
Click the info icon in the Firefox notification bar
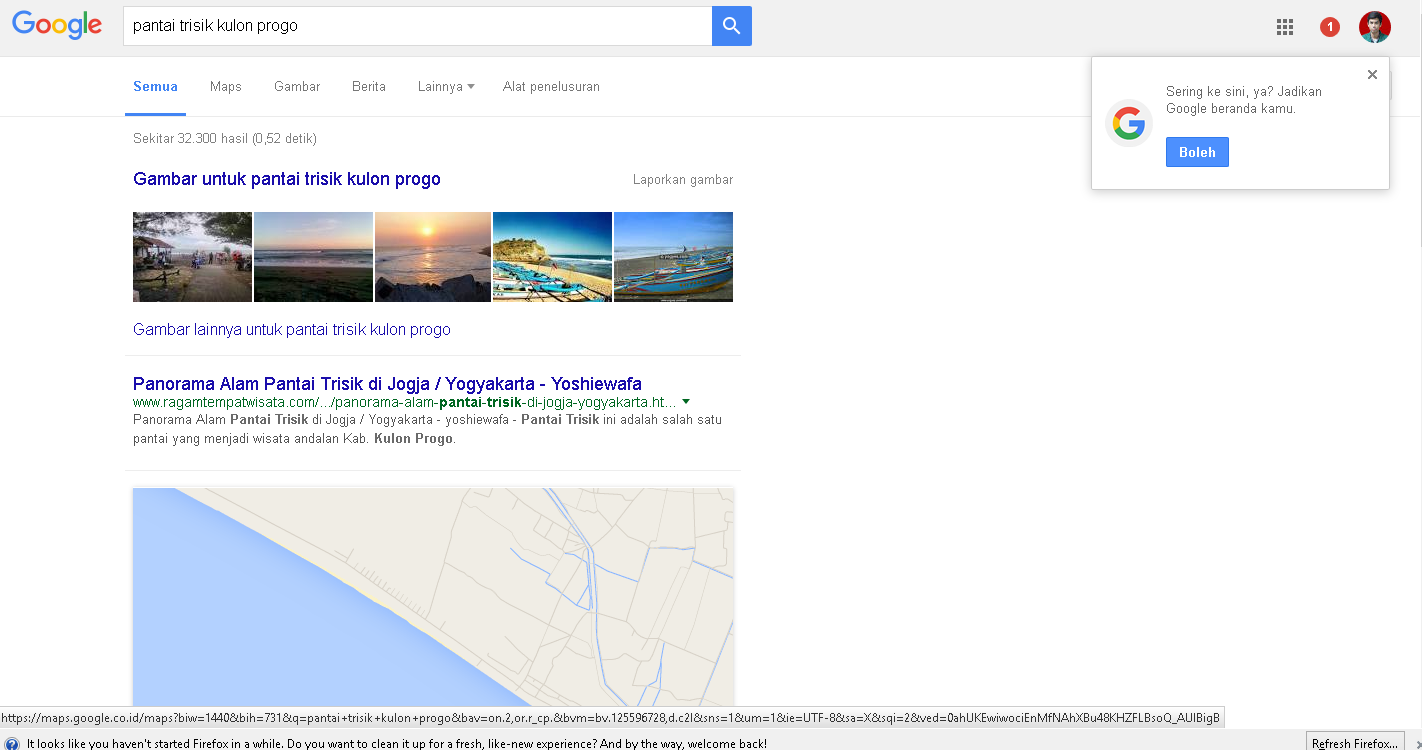point(10,743)
